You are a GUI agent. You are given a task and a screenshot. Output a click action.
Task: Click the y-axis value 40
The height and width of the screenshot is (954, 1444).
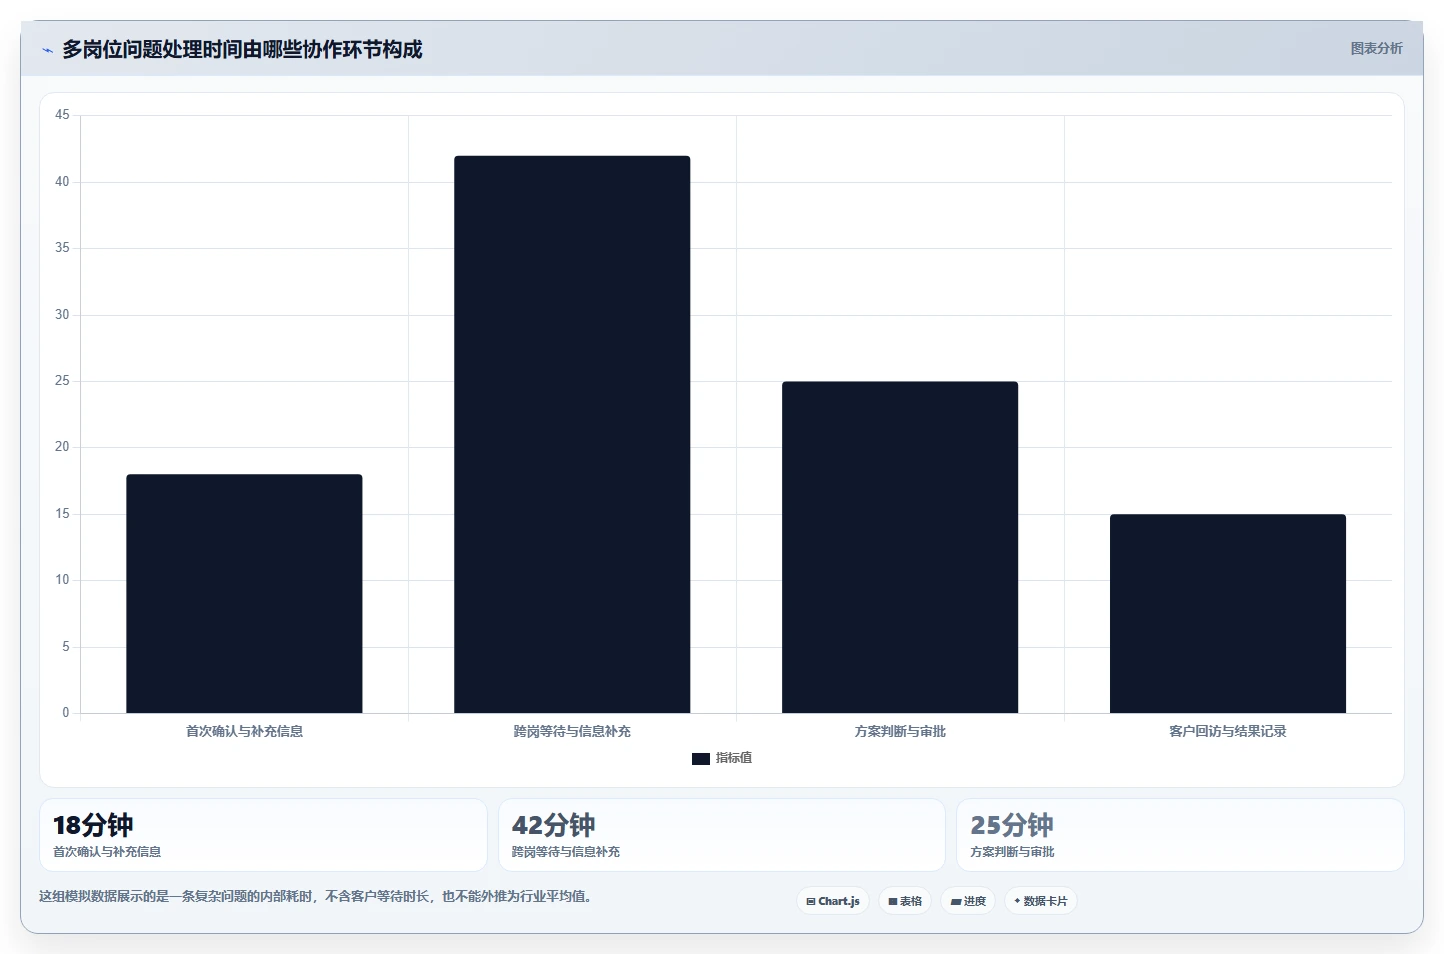tap(62, 182)
